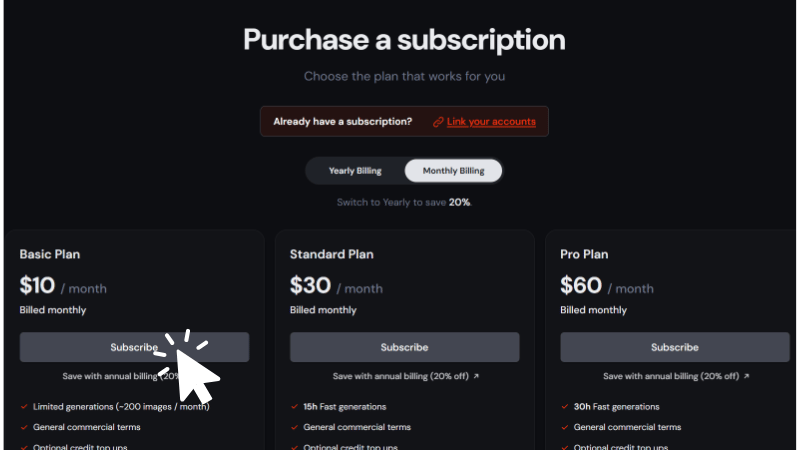Click the red checkmark beside 15h Fast generations
This screenshot has height=450, width=800.
(x=294, y=407)
